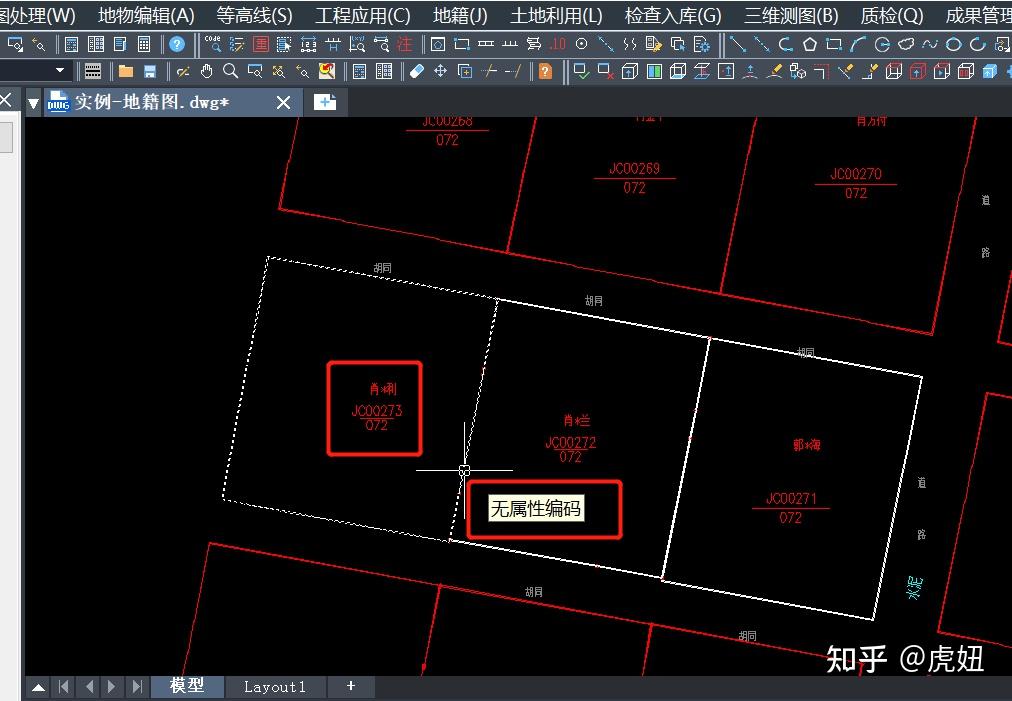
Task: Activate the Pan tool
Action: 206,71
